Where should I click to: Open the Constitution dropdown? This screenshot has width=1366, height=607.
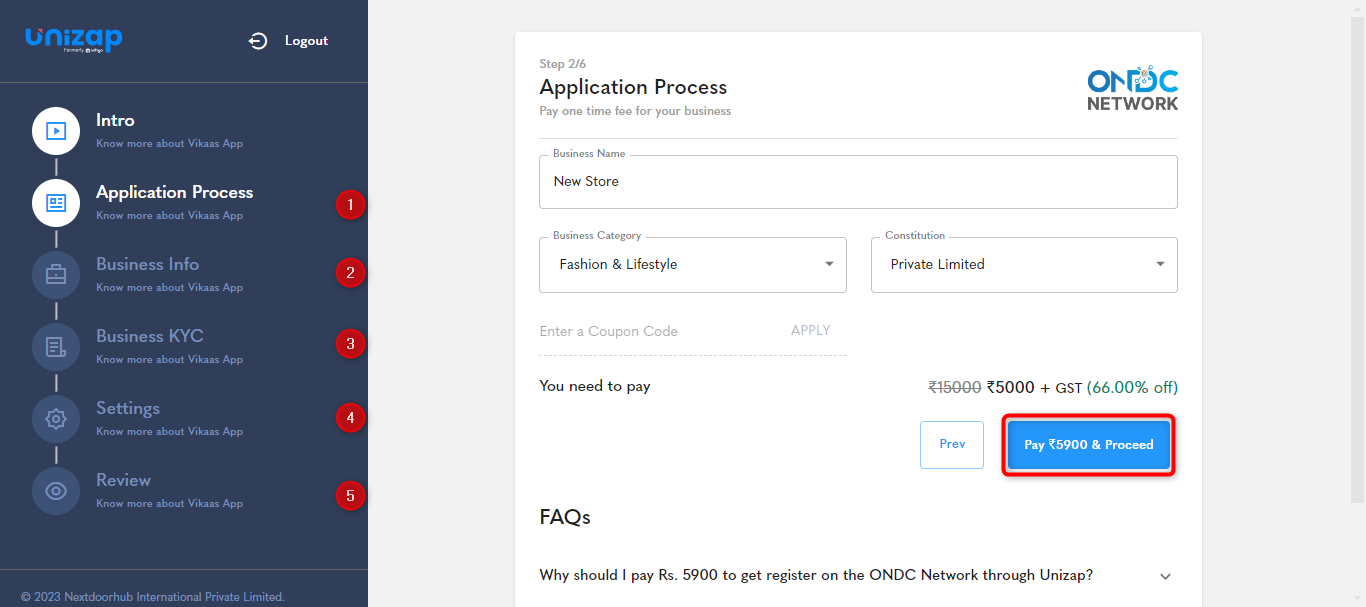1024,265
